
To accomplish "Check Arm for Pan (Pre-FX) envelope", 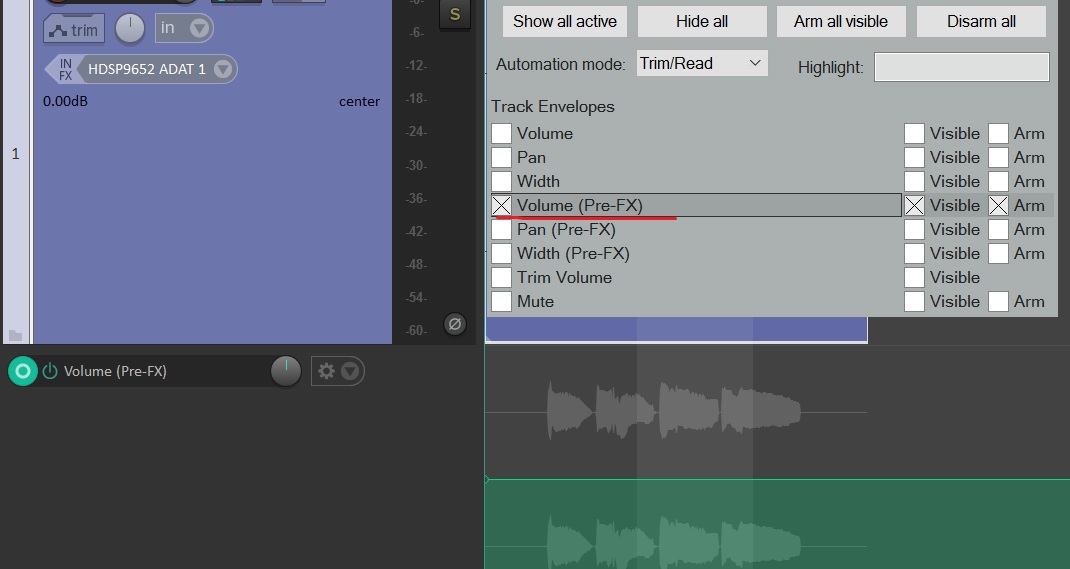I will 998,230.
